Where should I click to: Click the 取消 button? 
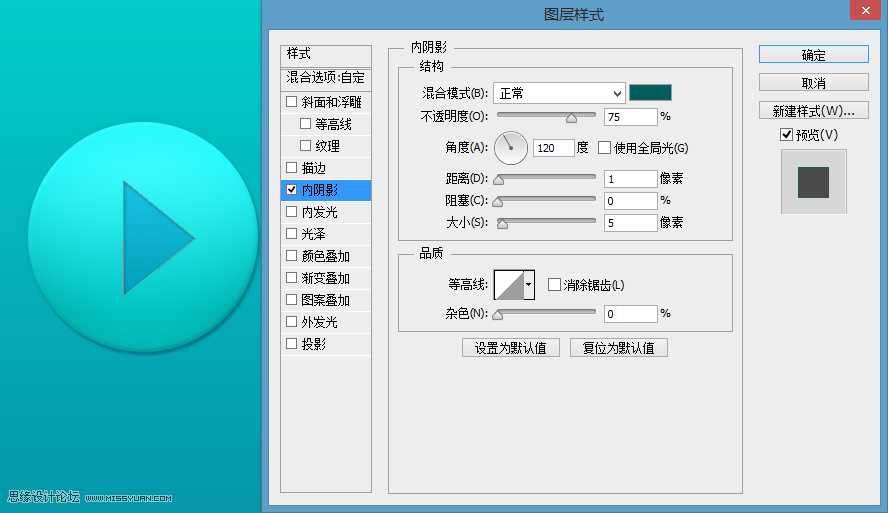(x=813, y=83)
